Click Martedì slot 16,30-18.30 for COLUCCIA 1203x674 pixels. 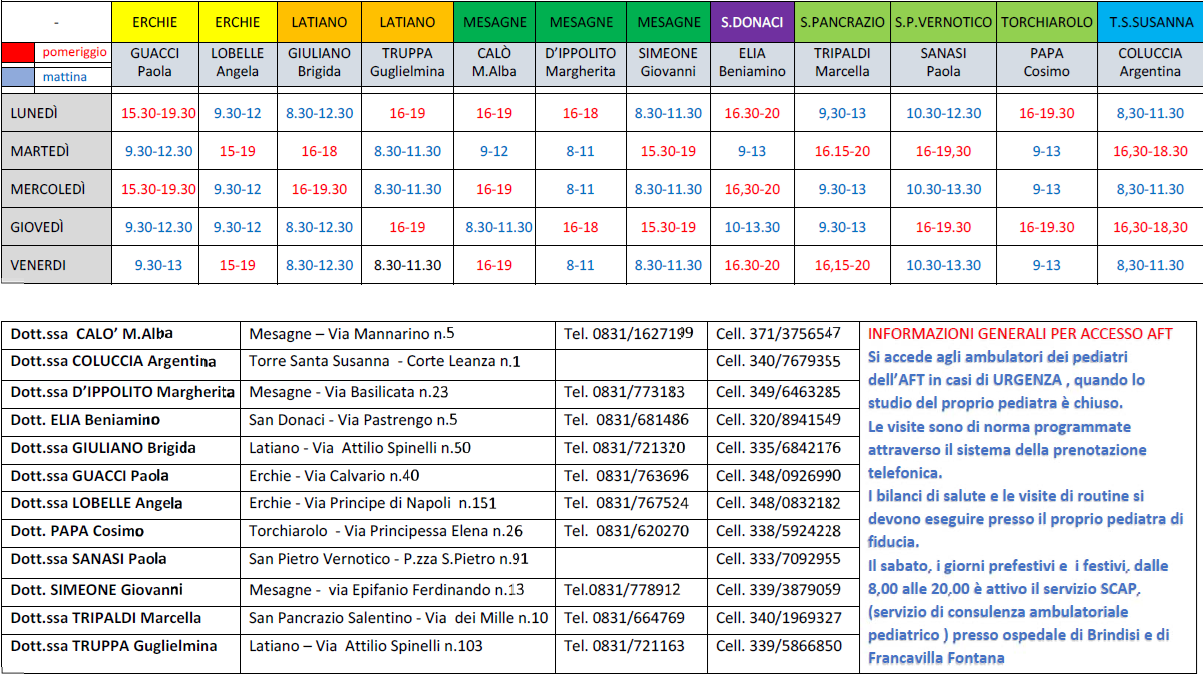[x=1150, y=151]
